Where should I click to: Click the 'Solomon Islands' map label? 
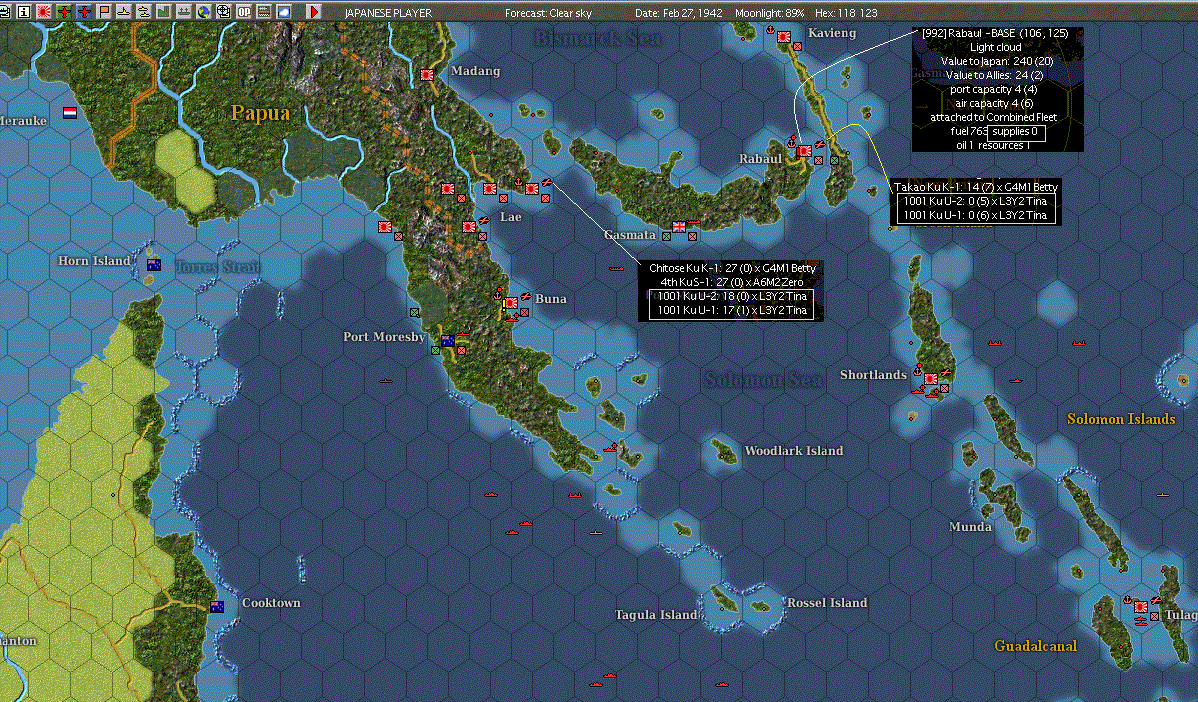point(1121,419)
